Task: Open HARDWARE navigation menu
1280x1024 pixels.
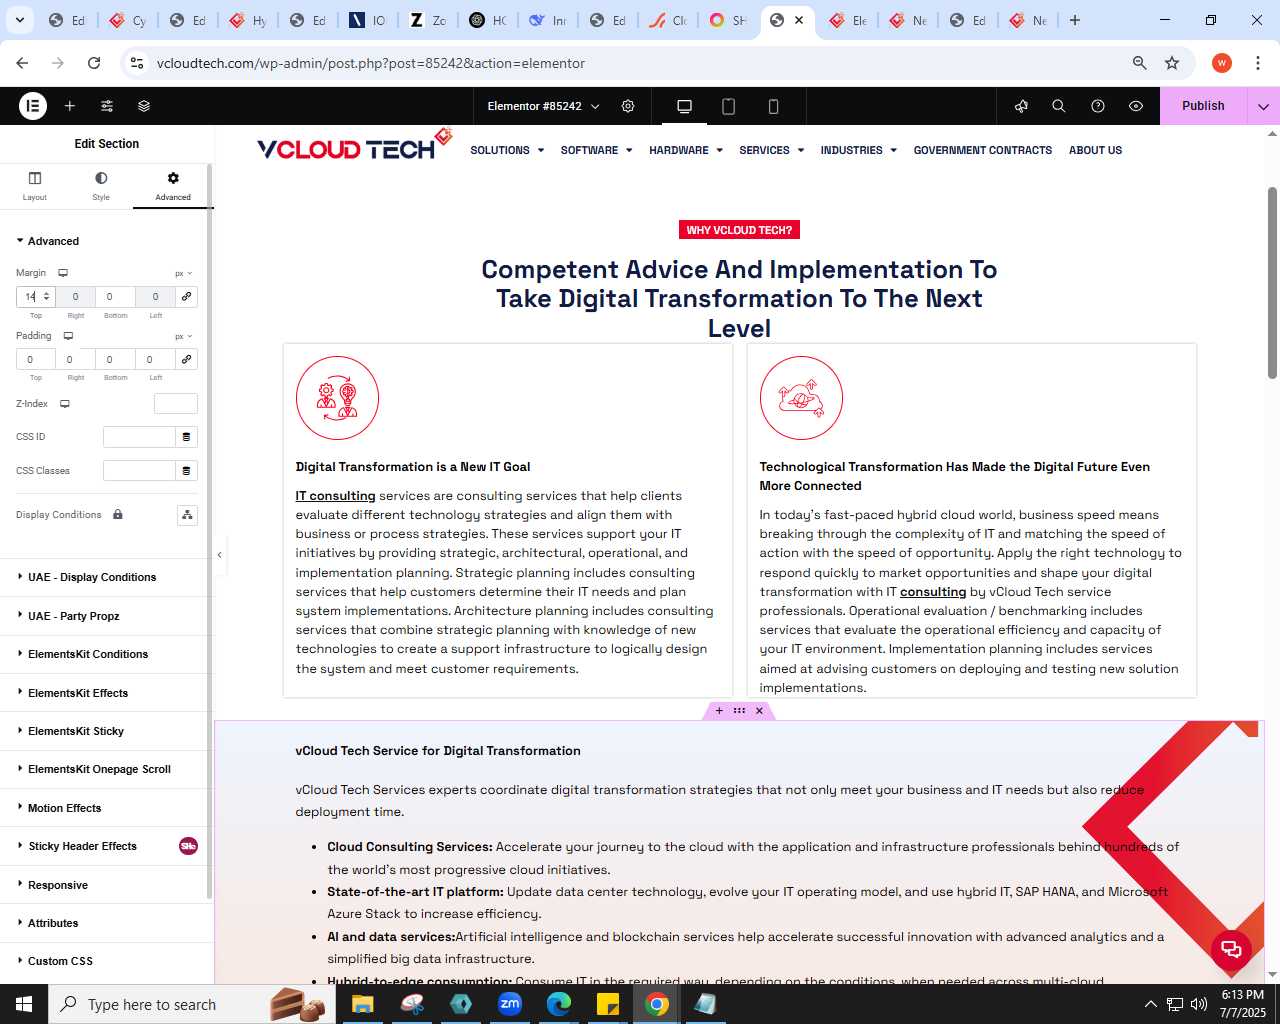Action: tap(686, 150)
